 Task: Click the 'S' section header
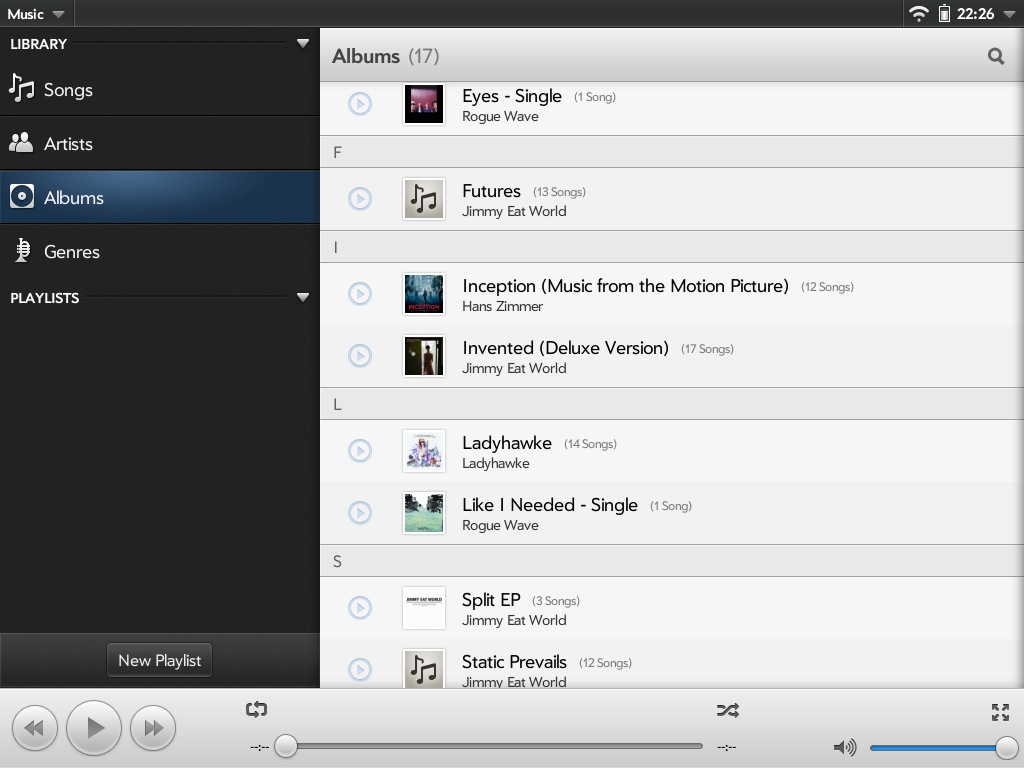tap(671, 561)
